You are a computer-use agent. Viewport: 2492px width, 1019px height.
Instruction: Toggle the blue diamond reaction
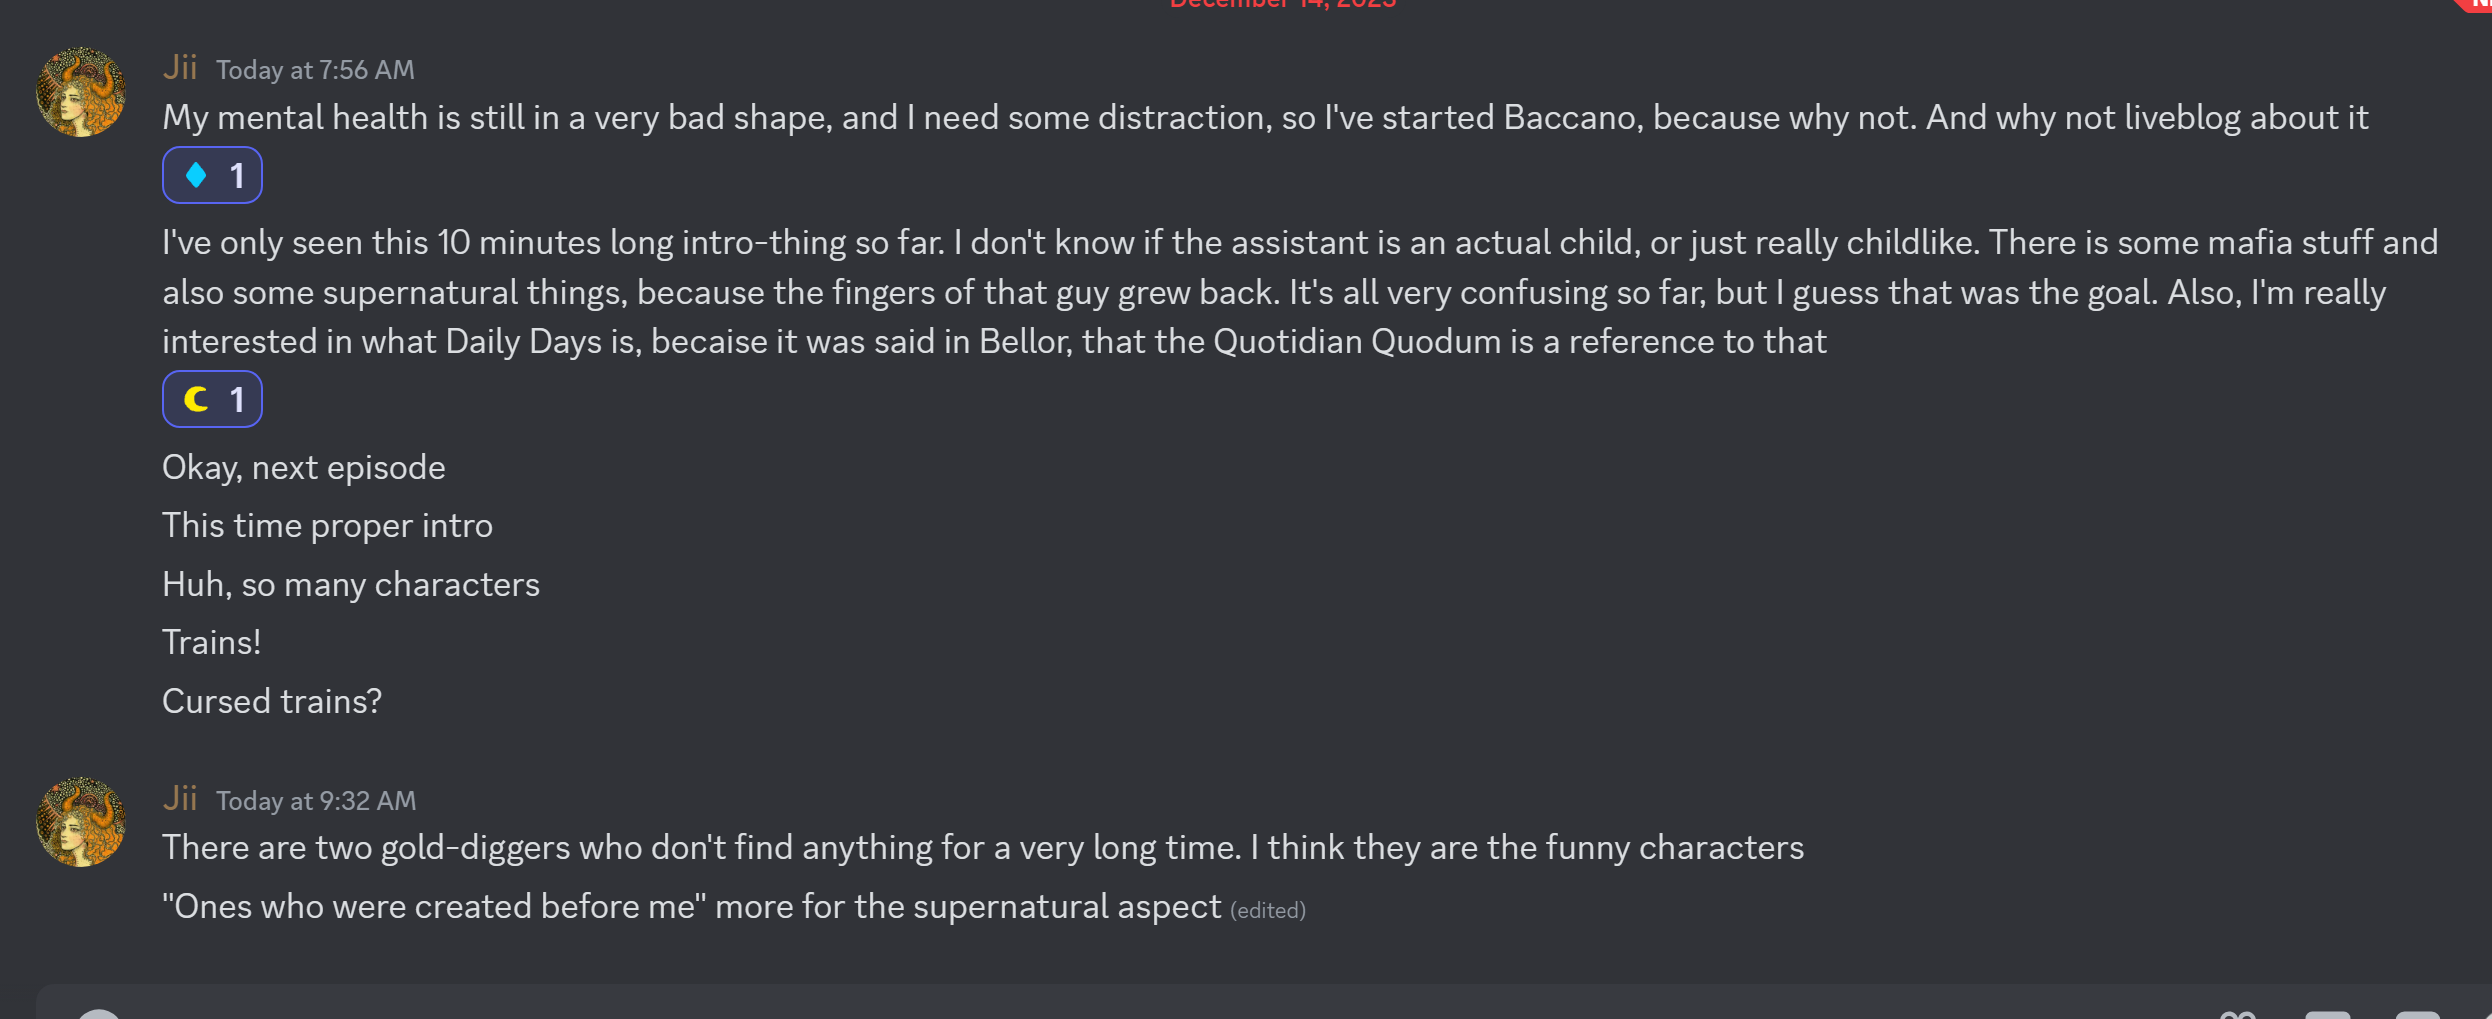coord(212,176)
